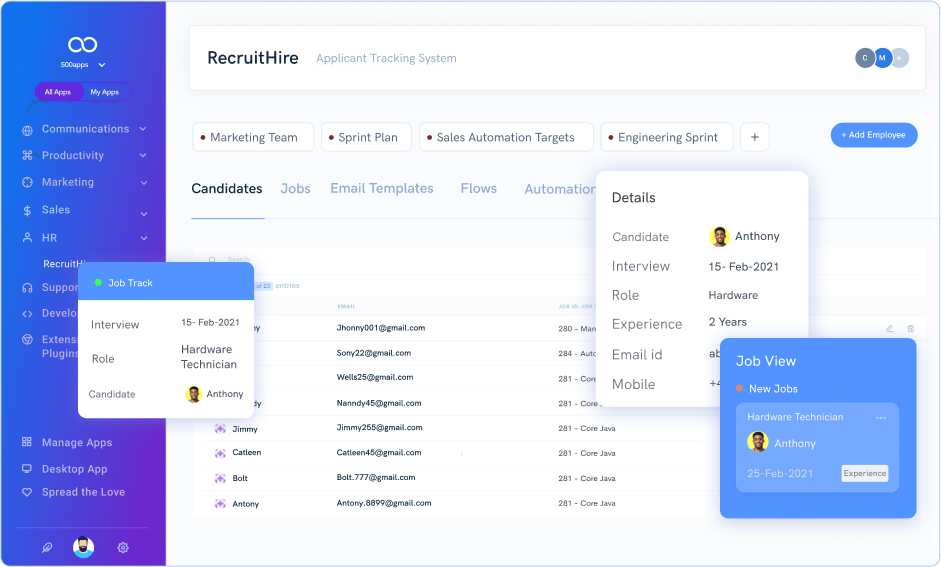This screenshot has height=567, width=941.
Task: Click the Add Employee button
Action: coord(873,135)
